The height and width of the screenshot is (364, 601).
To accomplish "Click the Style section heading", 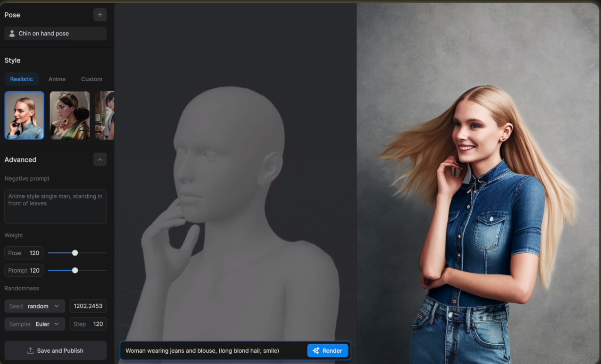I will pyautogui.click(x=12, y=61).
